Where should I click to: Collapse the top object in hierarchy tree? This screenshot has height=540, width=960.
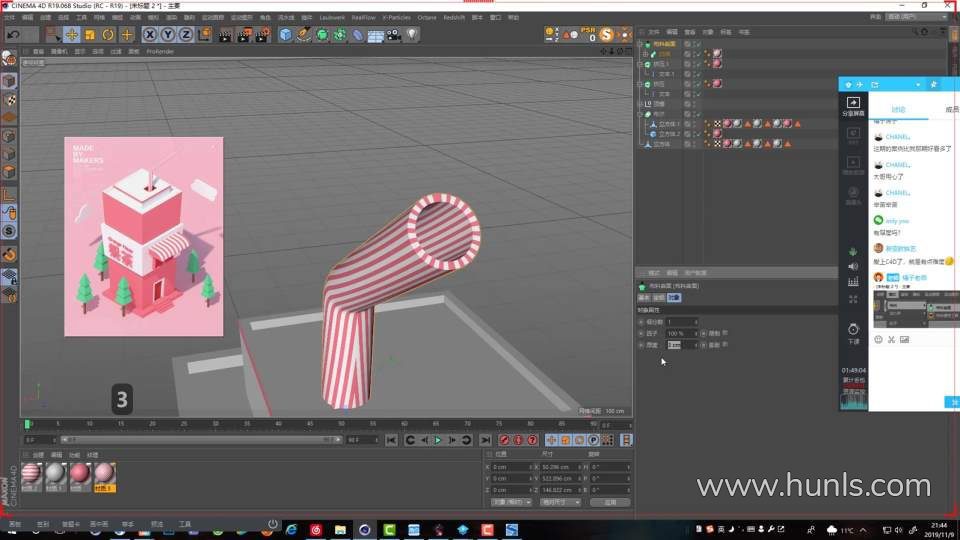tap(640, 44)
